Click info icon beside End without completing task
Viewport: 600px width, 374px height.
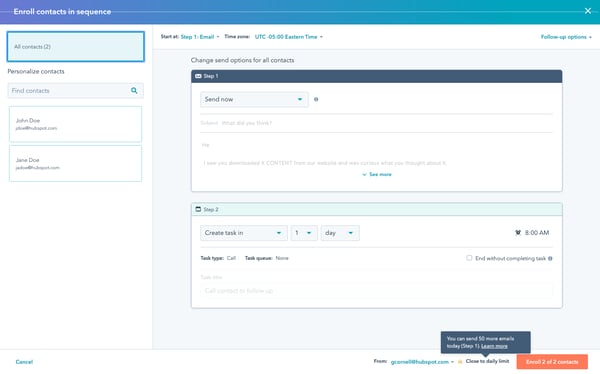(550, 258)
